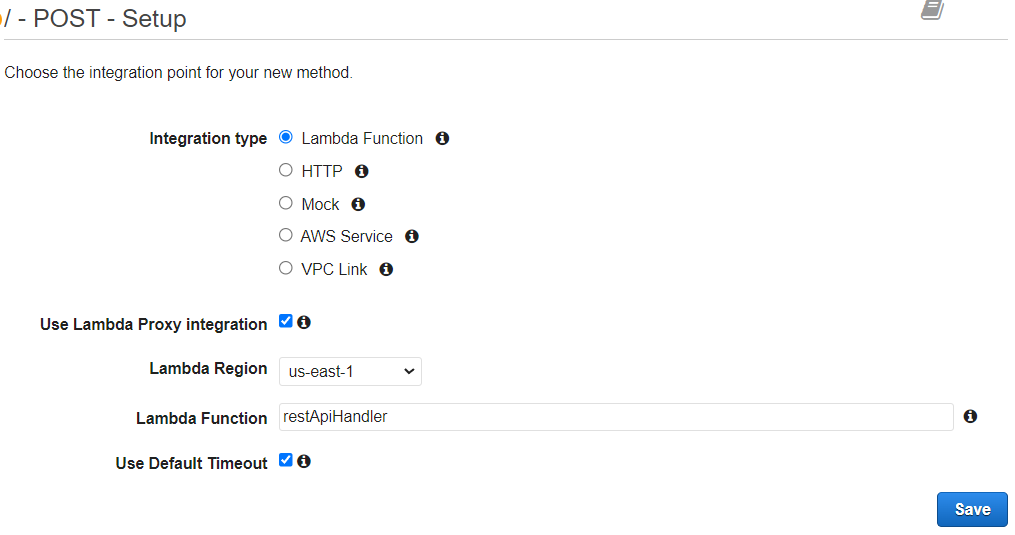This screenshot has width=1015, height=535.
Task: Click the bold 'Lambda Function' field label
Action: click(201, 418)
